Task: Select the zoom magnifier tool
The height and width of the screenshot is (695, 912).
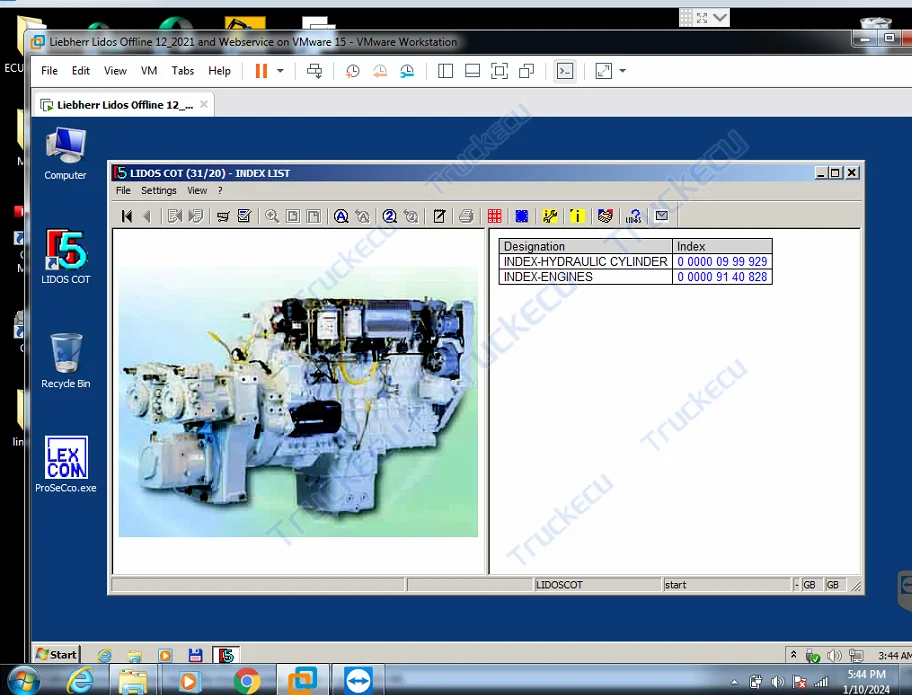Action: [272, 216]
